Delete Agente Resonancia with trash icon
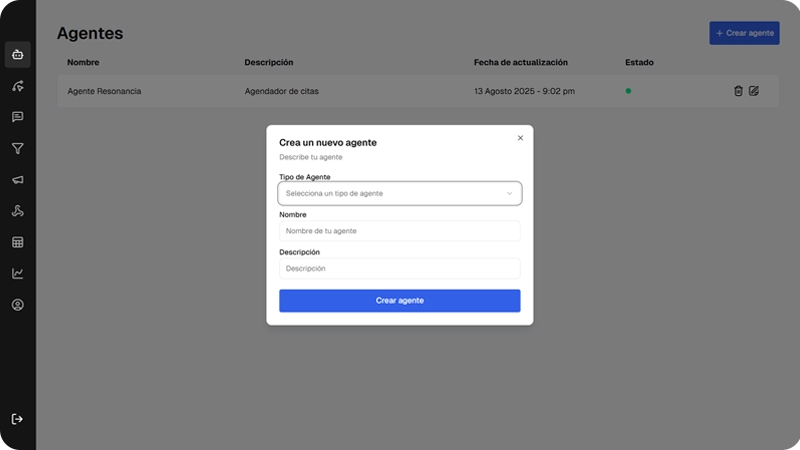Screen dimensions: 800x450 tap(738, 91)
